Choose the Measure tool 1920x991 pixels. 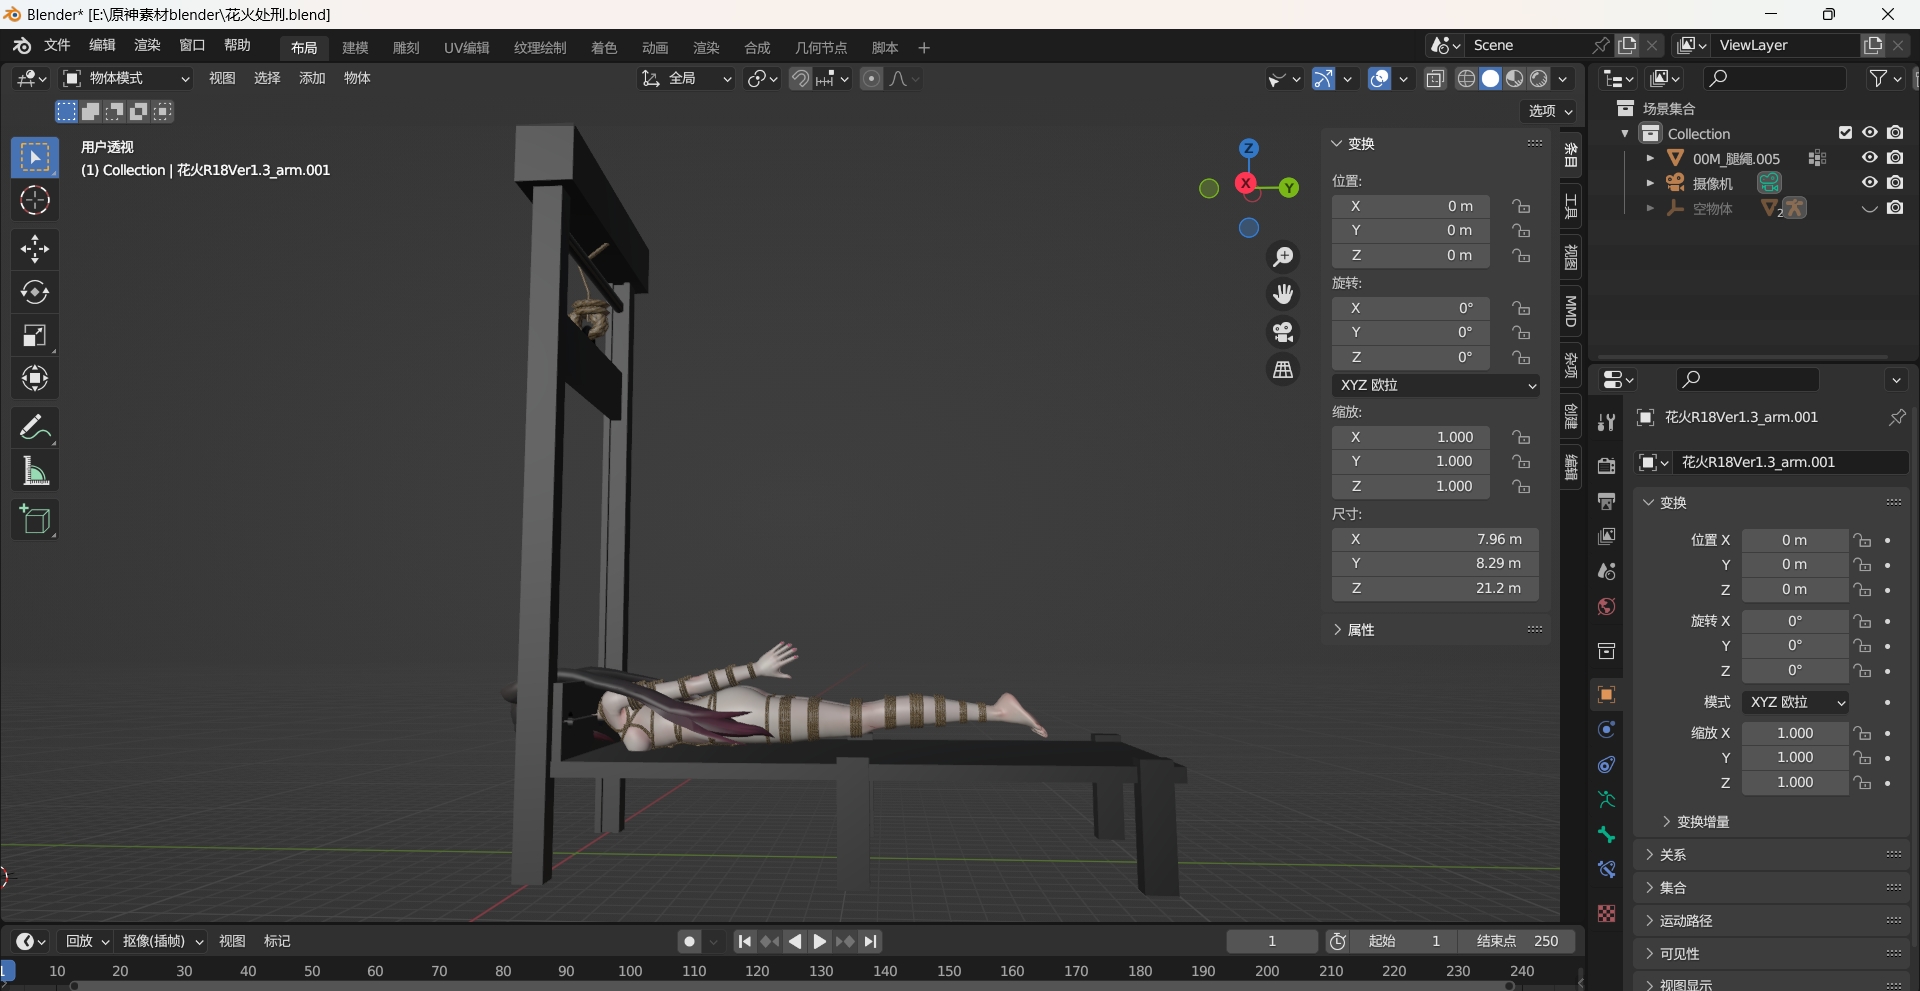[x=35, y=470]
